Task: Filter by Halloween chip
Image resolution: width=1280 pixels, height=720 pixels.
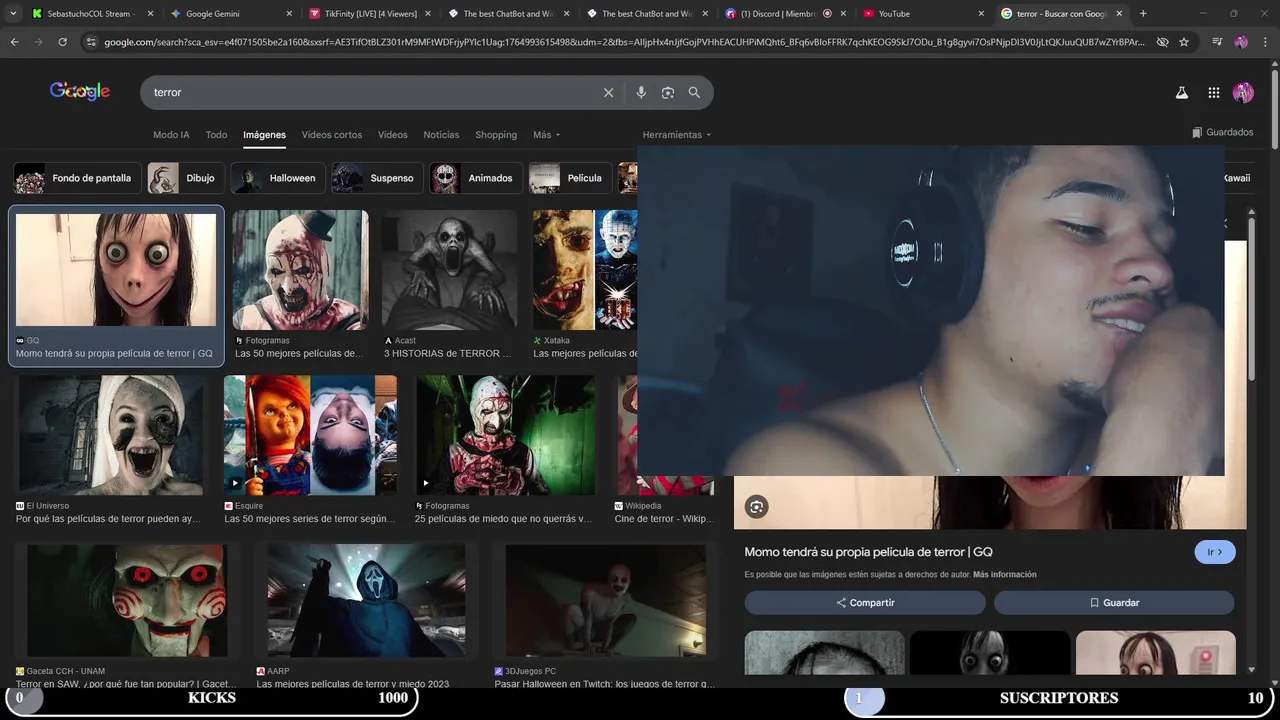Action: 277,178
